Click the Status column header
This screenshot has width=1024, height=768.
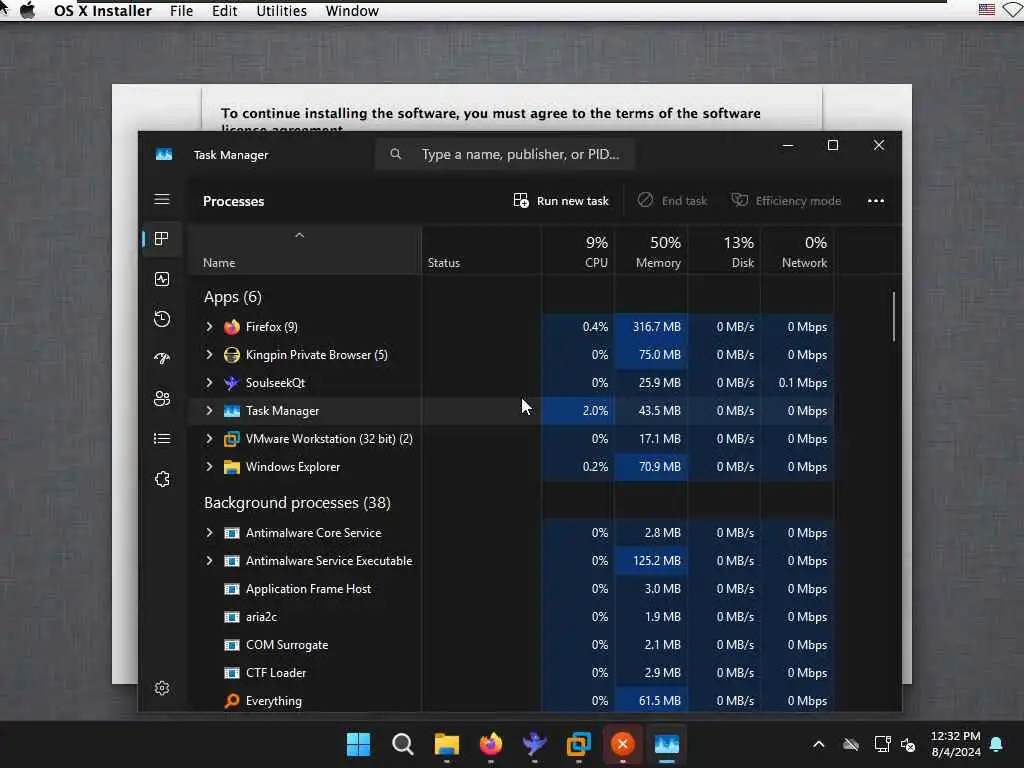[481, 251]
